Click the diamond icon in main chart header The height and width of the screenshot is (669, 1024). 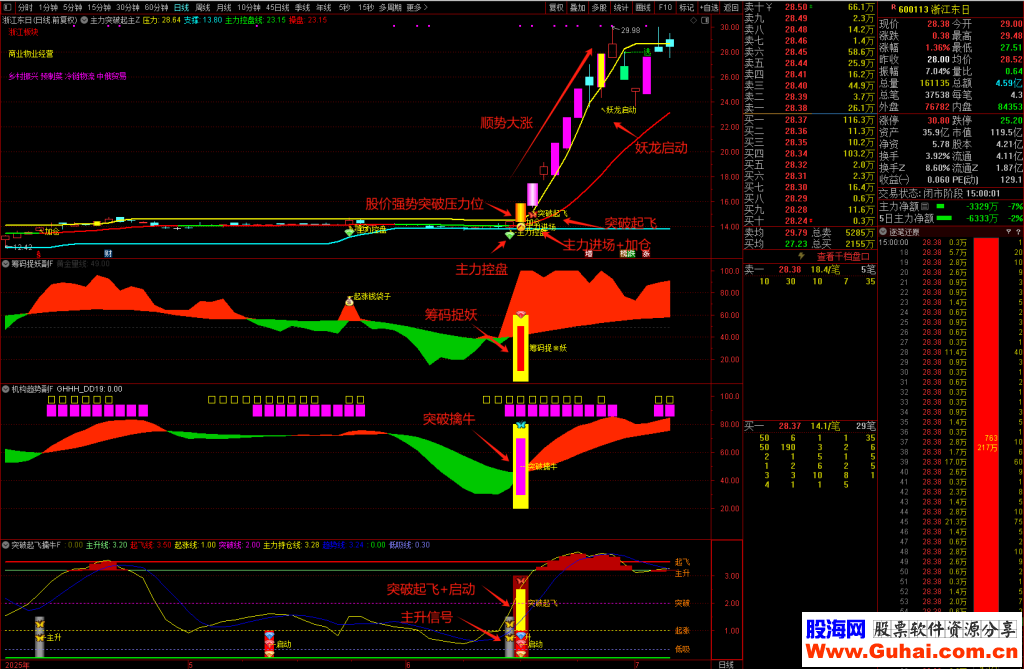(x=694, y=20)
